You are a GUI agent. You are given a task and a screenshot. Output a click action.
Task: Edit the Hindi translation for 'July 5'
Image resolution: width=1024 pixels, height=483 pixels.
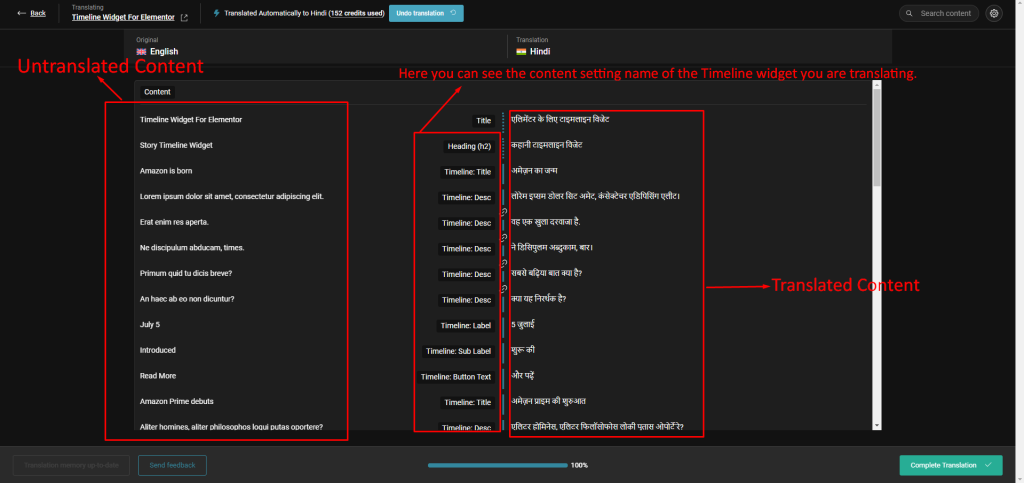(600, 325)
